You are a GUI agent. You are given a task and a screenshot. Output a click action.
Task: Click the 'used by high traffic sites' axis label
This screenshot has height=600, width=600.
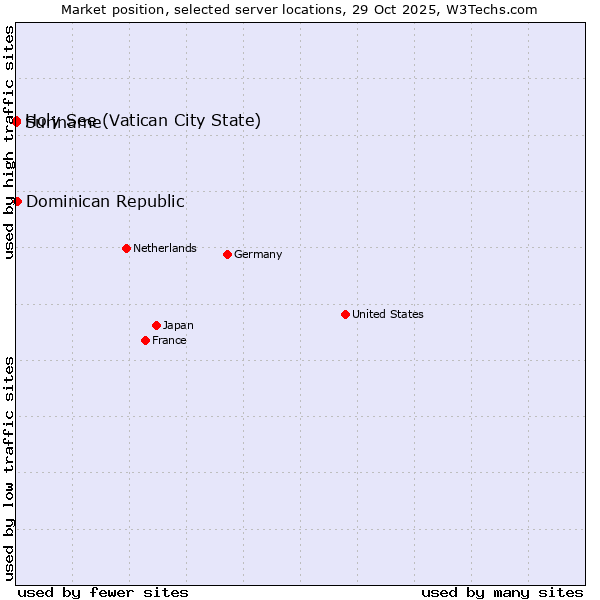(x=9, y=142)
